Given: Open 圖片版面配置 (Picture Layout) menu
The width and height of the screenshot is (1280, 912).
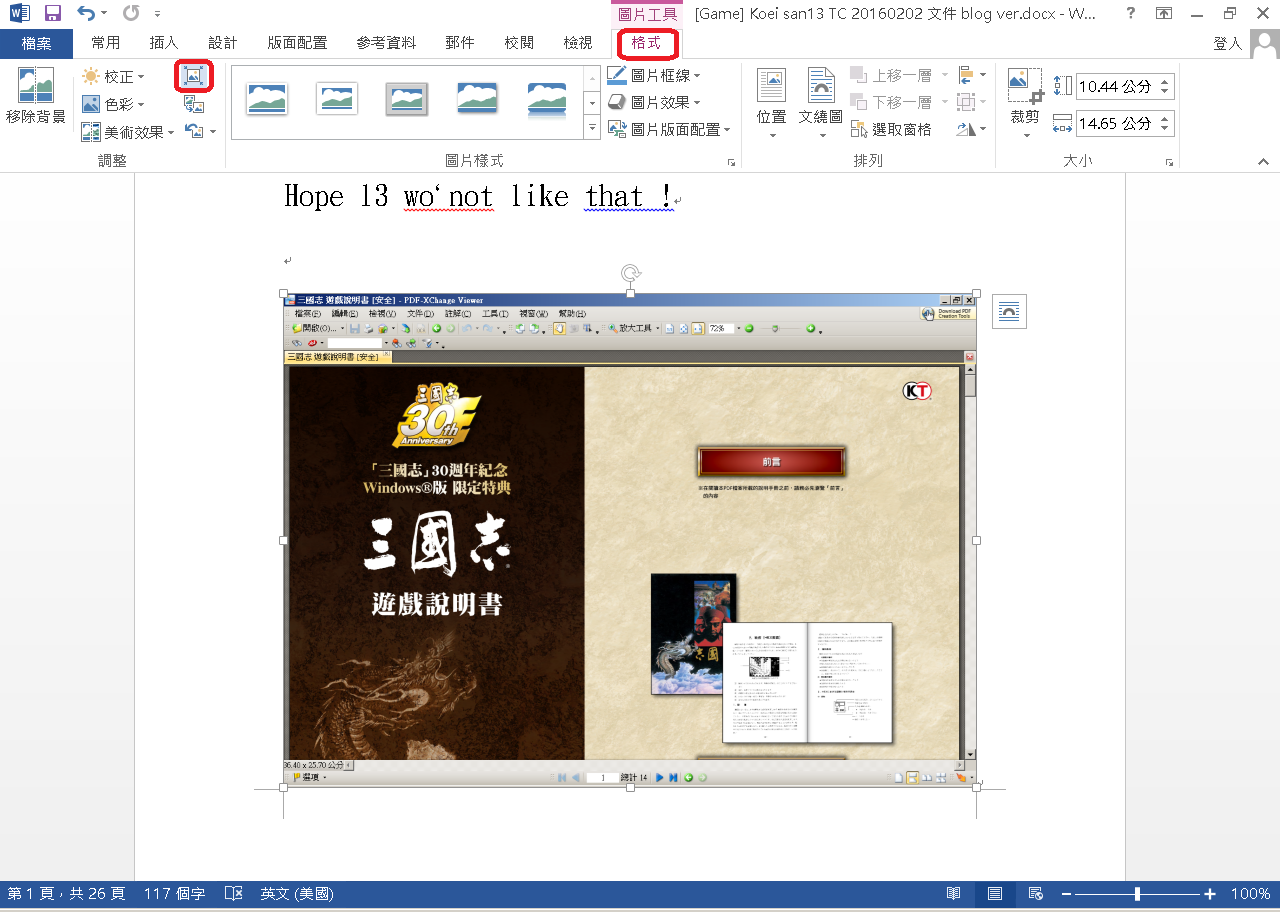Looking at the screenshot, I should point(669,129).
